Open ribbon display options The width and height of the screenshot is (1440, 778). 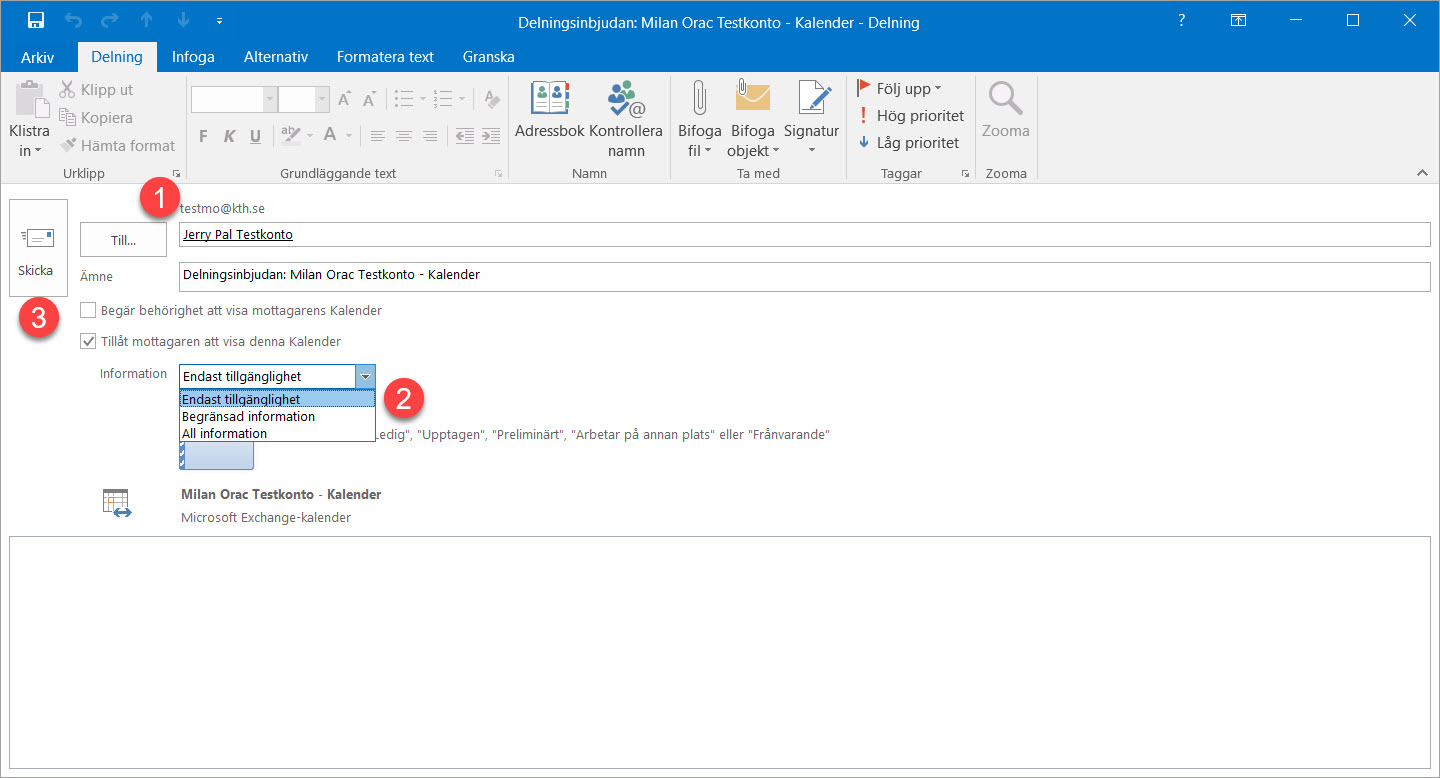1239,21
